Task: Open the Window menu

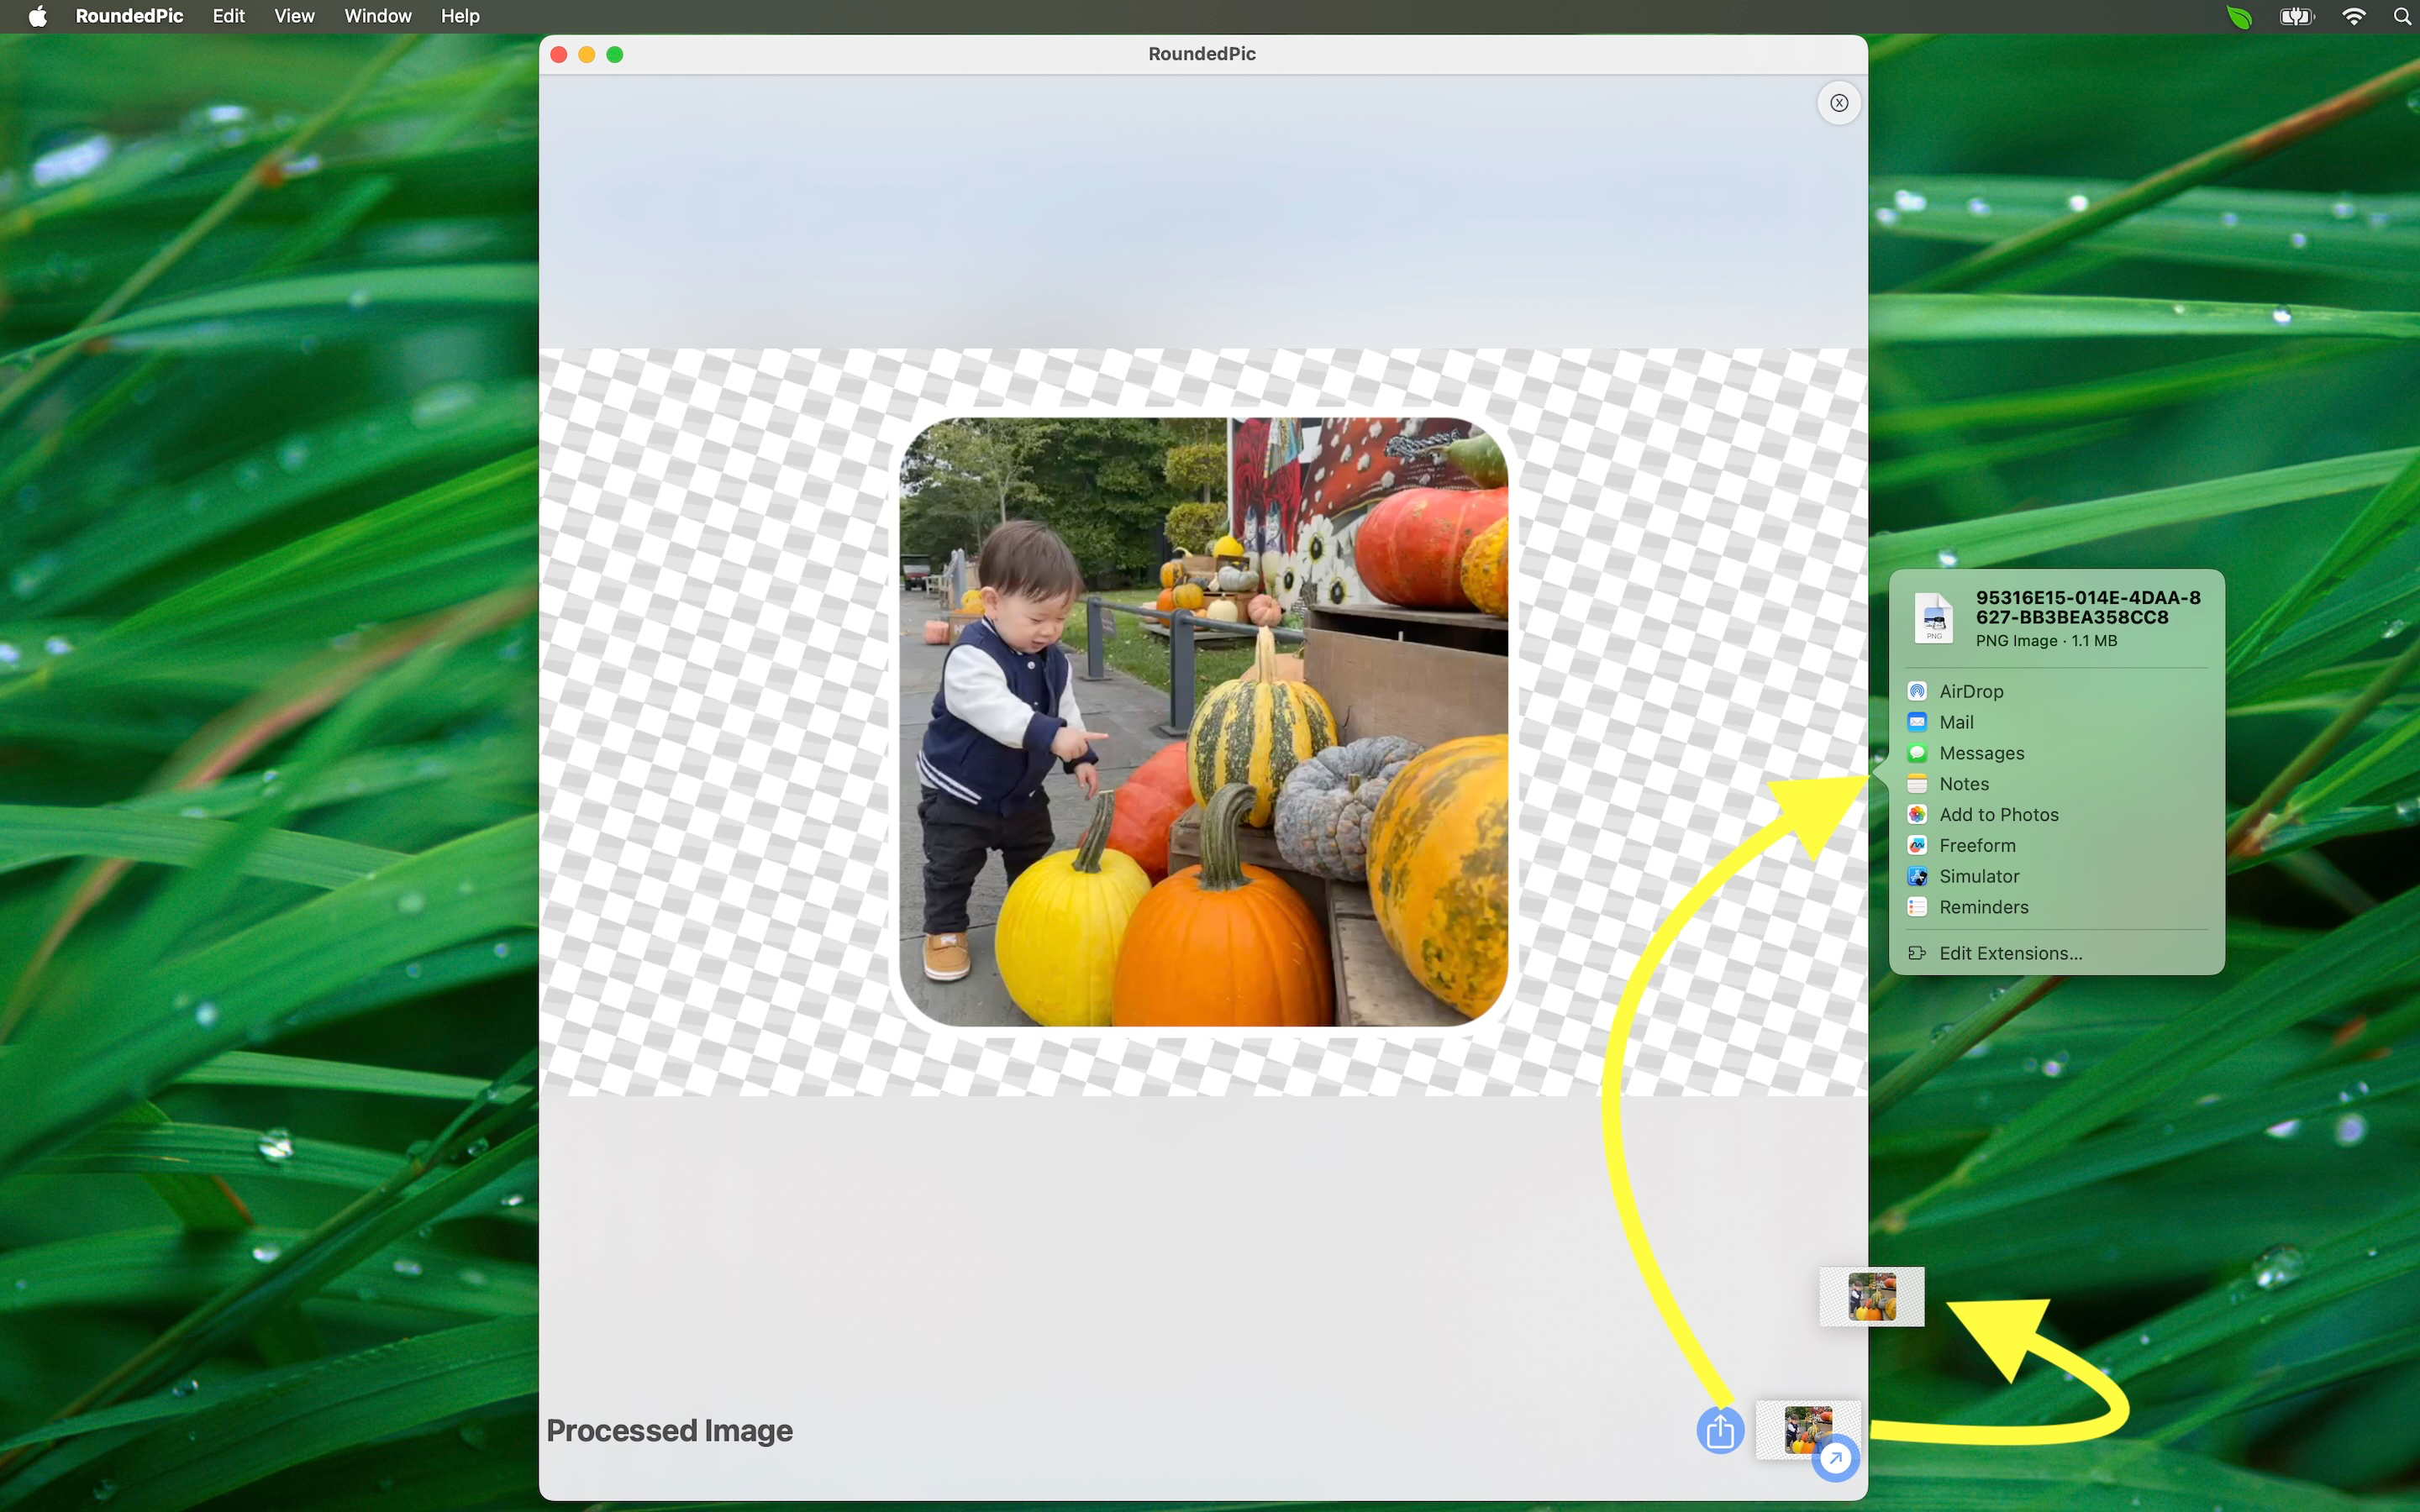Action: tap(378, 16)
